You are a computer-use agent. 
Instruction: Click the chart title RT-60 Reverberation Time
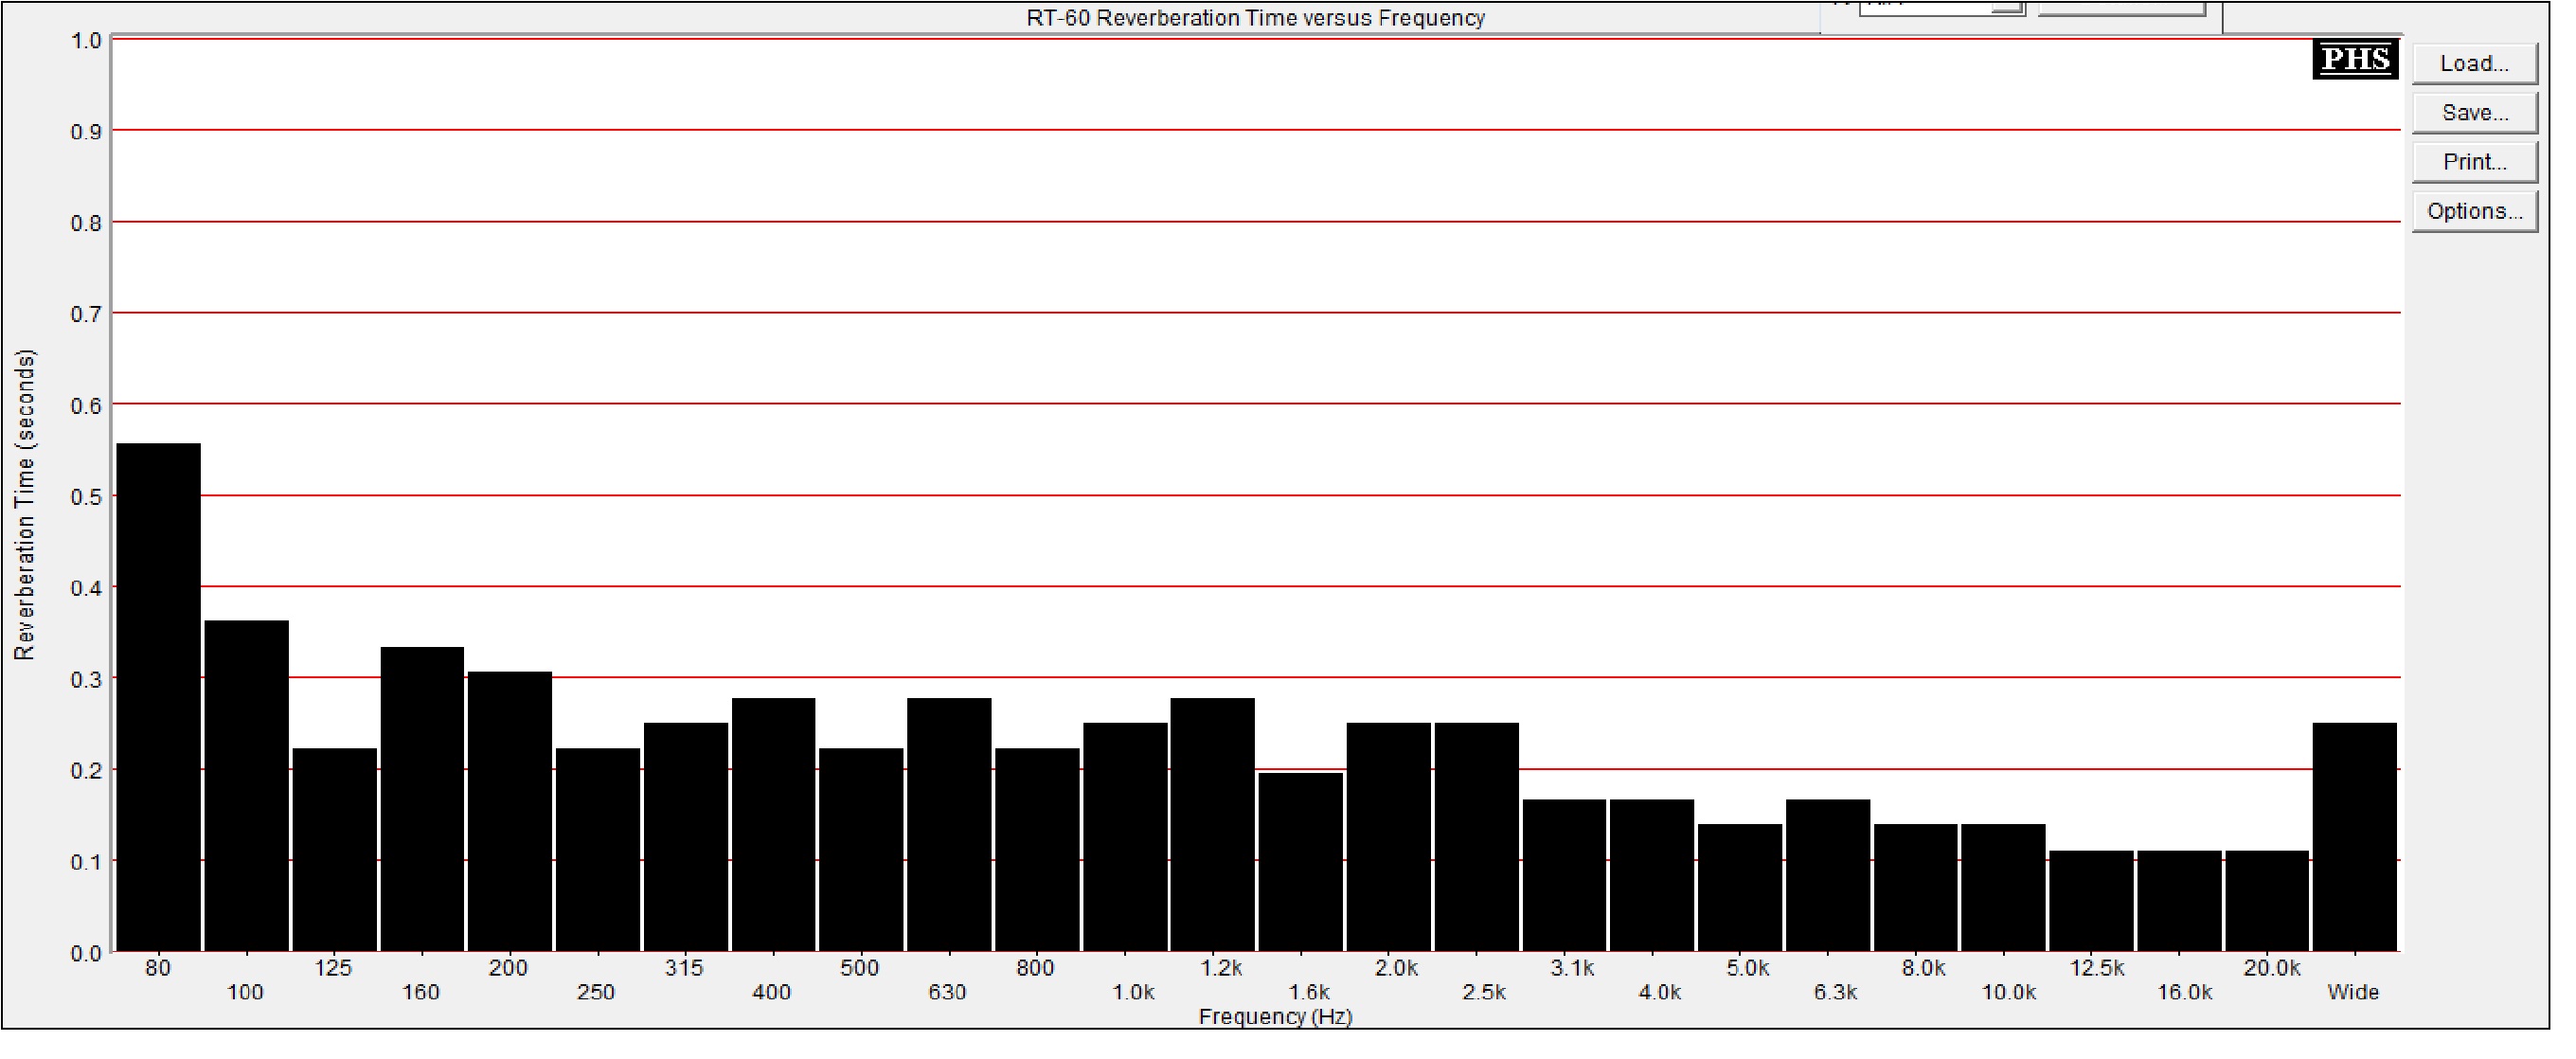click(1254, 18)
